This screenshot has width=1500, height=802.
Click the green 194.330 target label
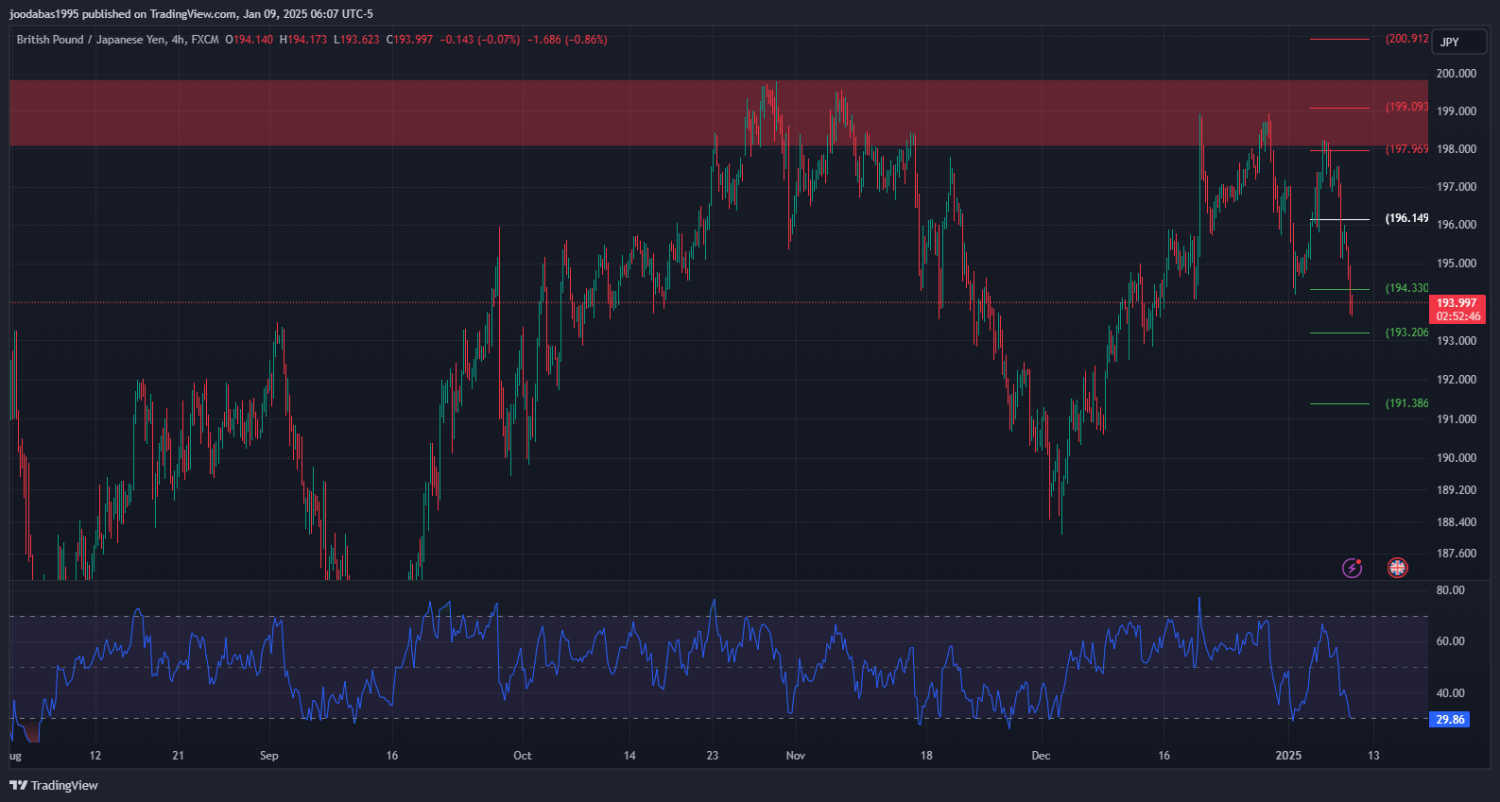pyautogui.click(x=1406, y=289)
